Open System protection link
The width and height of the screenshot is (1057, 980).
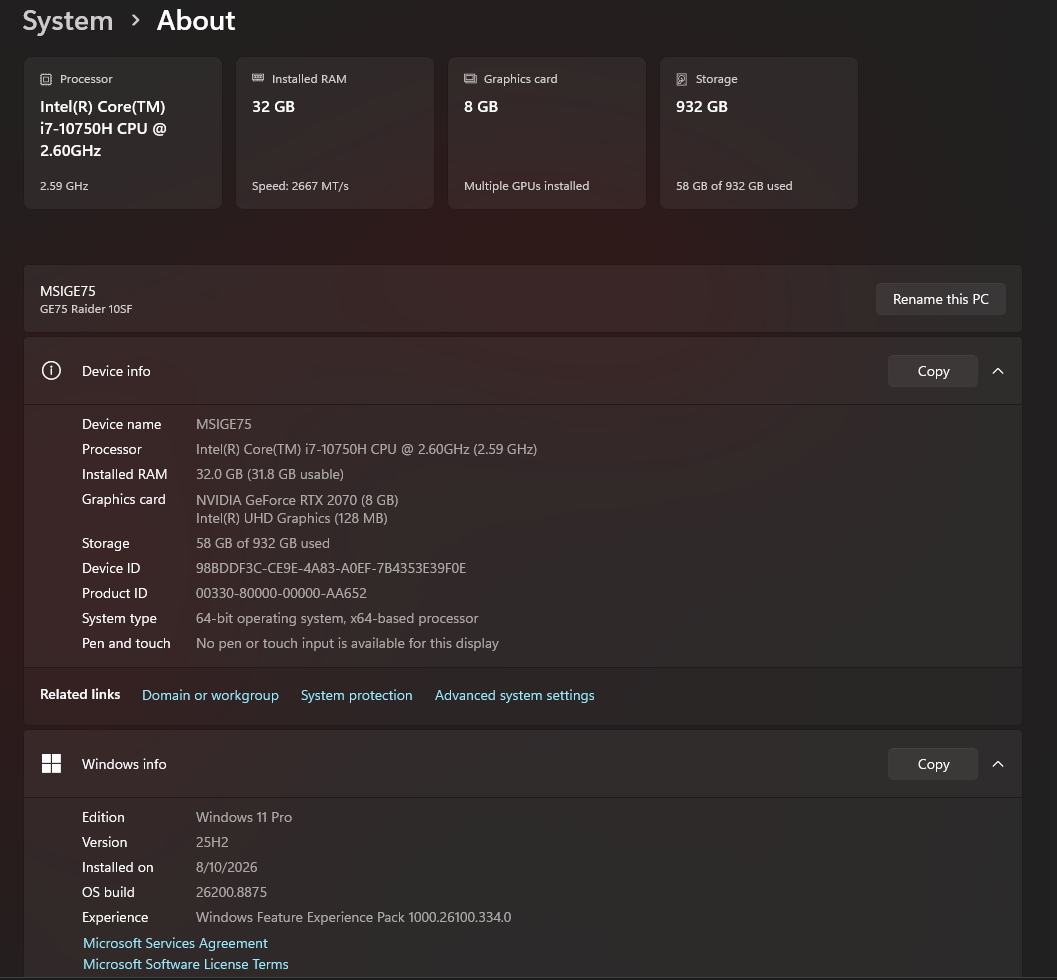coord(357,695)
